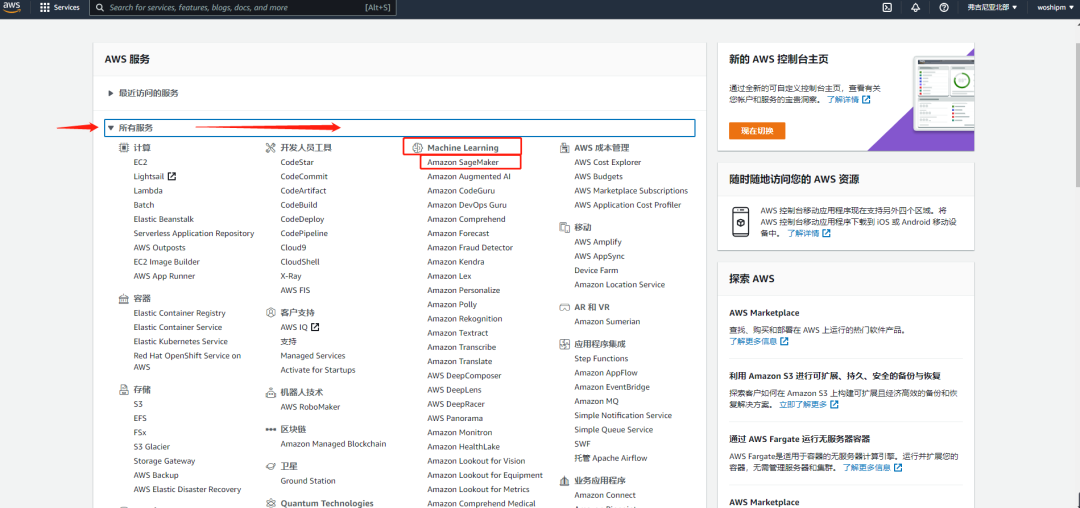Screen dimensions: 1080x508
Task: Click 了解详情 in the 新的 AWS 控制台主页 card
Action: click(x=849, y=100)
